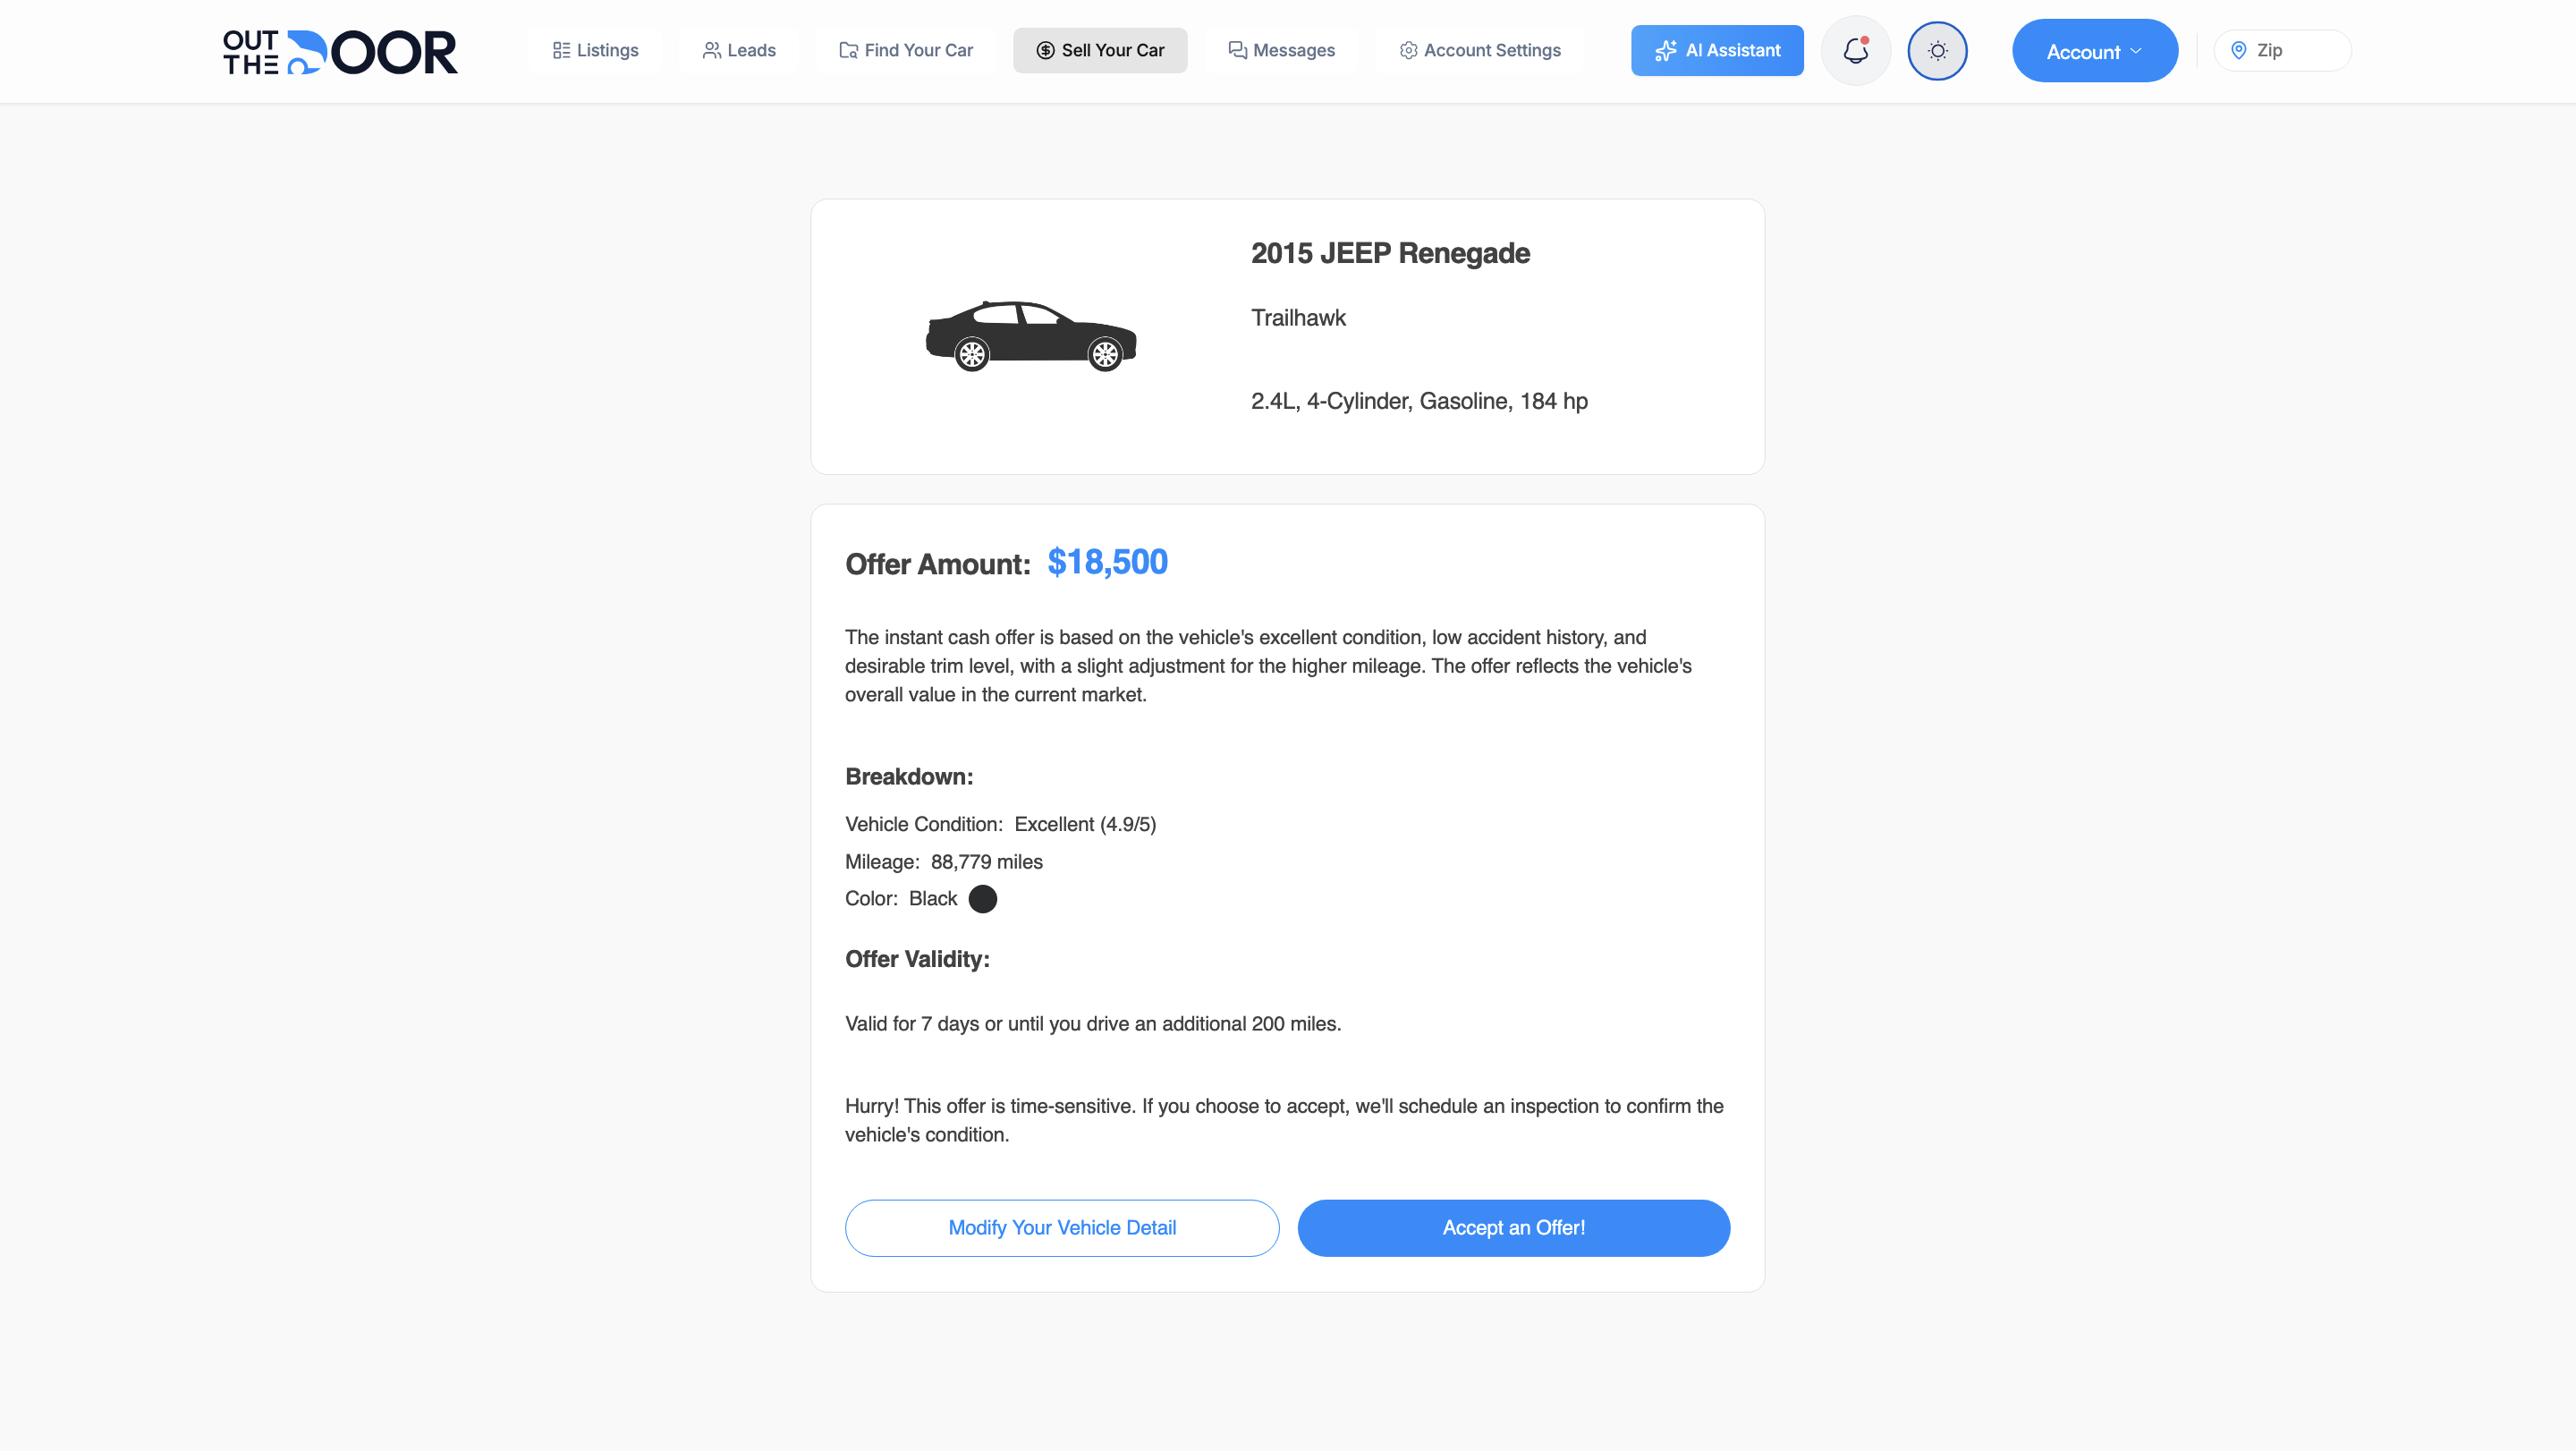Switch to the Sell Your Car tab
This screenshot has height=1451, width=2576.
point(1100,50)
